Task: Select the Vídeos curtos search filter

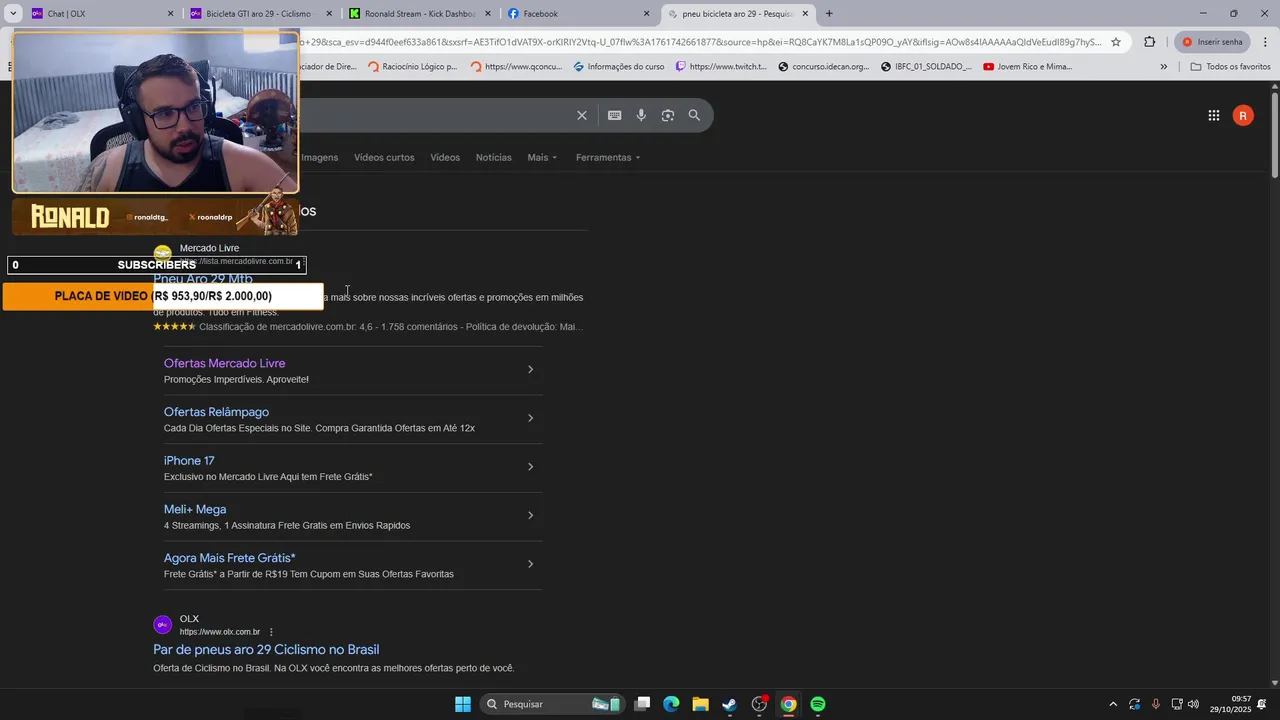Action: (384, 157)
